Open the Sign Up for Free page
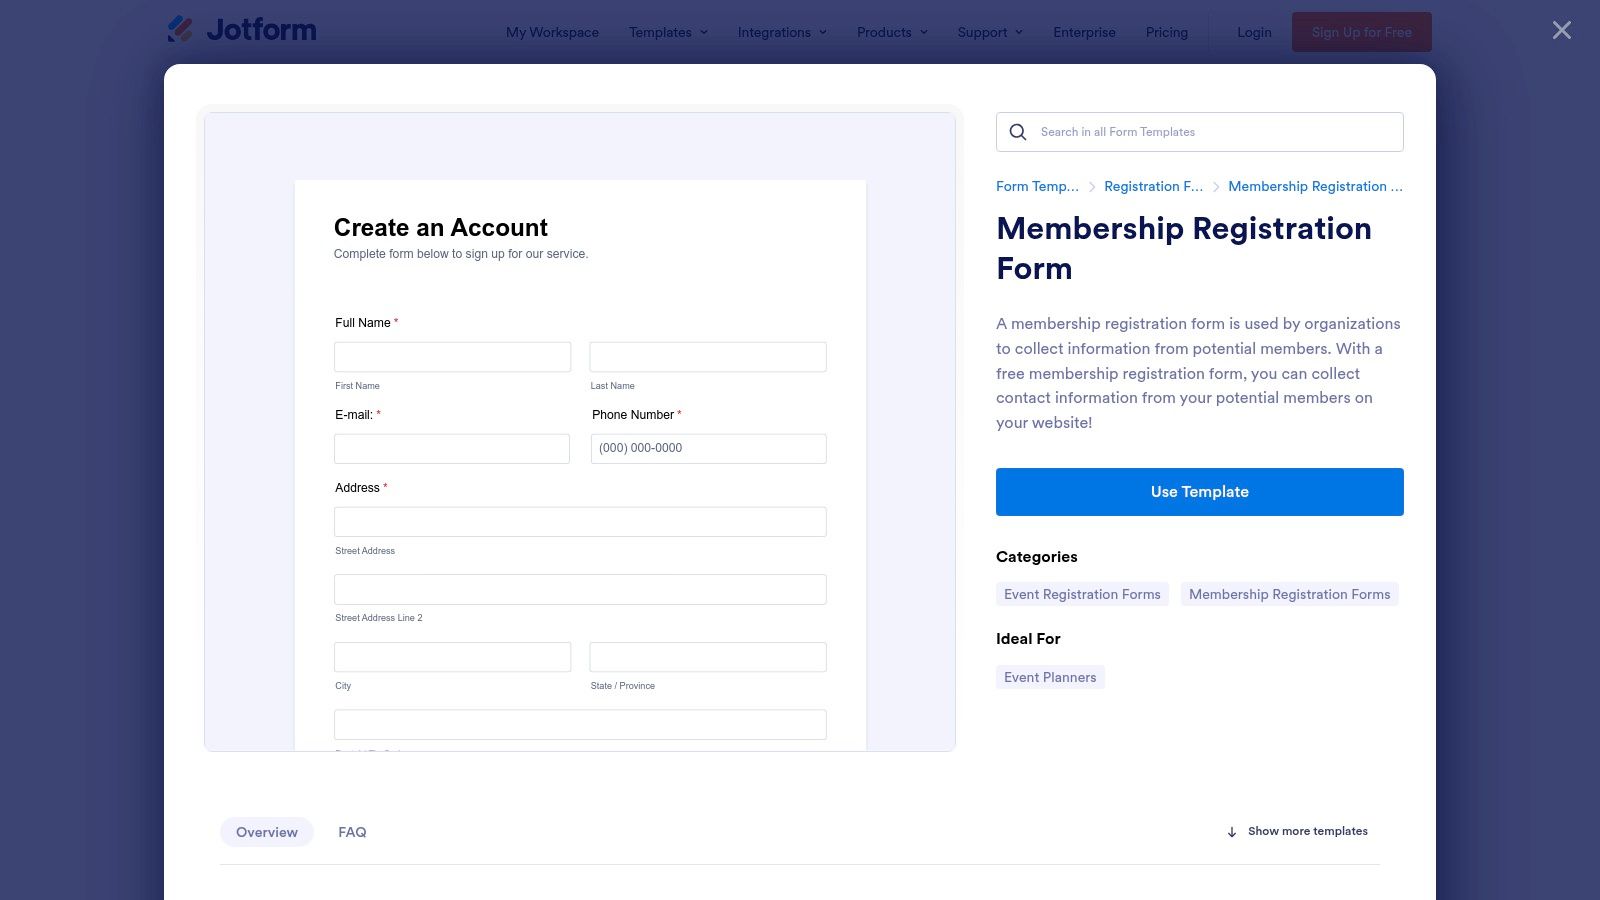Image resolution: width=1600 pixels, height=900 pixels. pyautogui.click(x=1361, y=31)
